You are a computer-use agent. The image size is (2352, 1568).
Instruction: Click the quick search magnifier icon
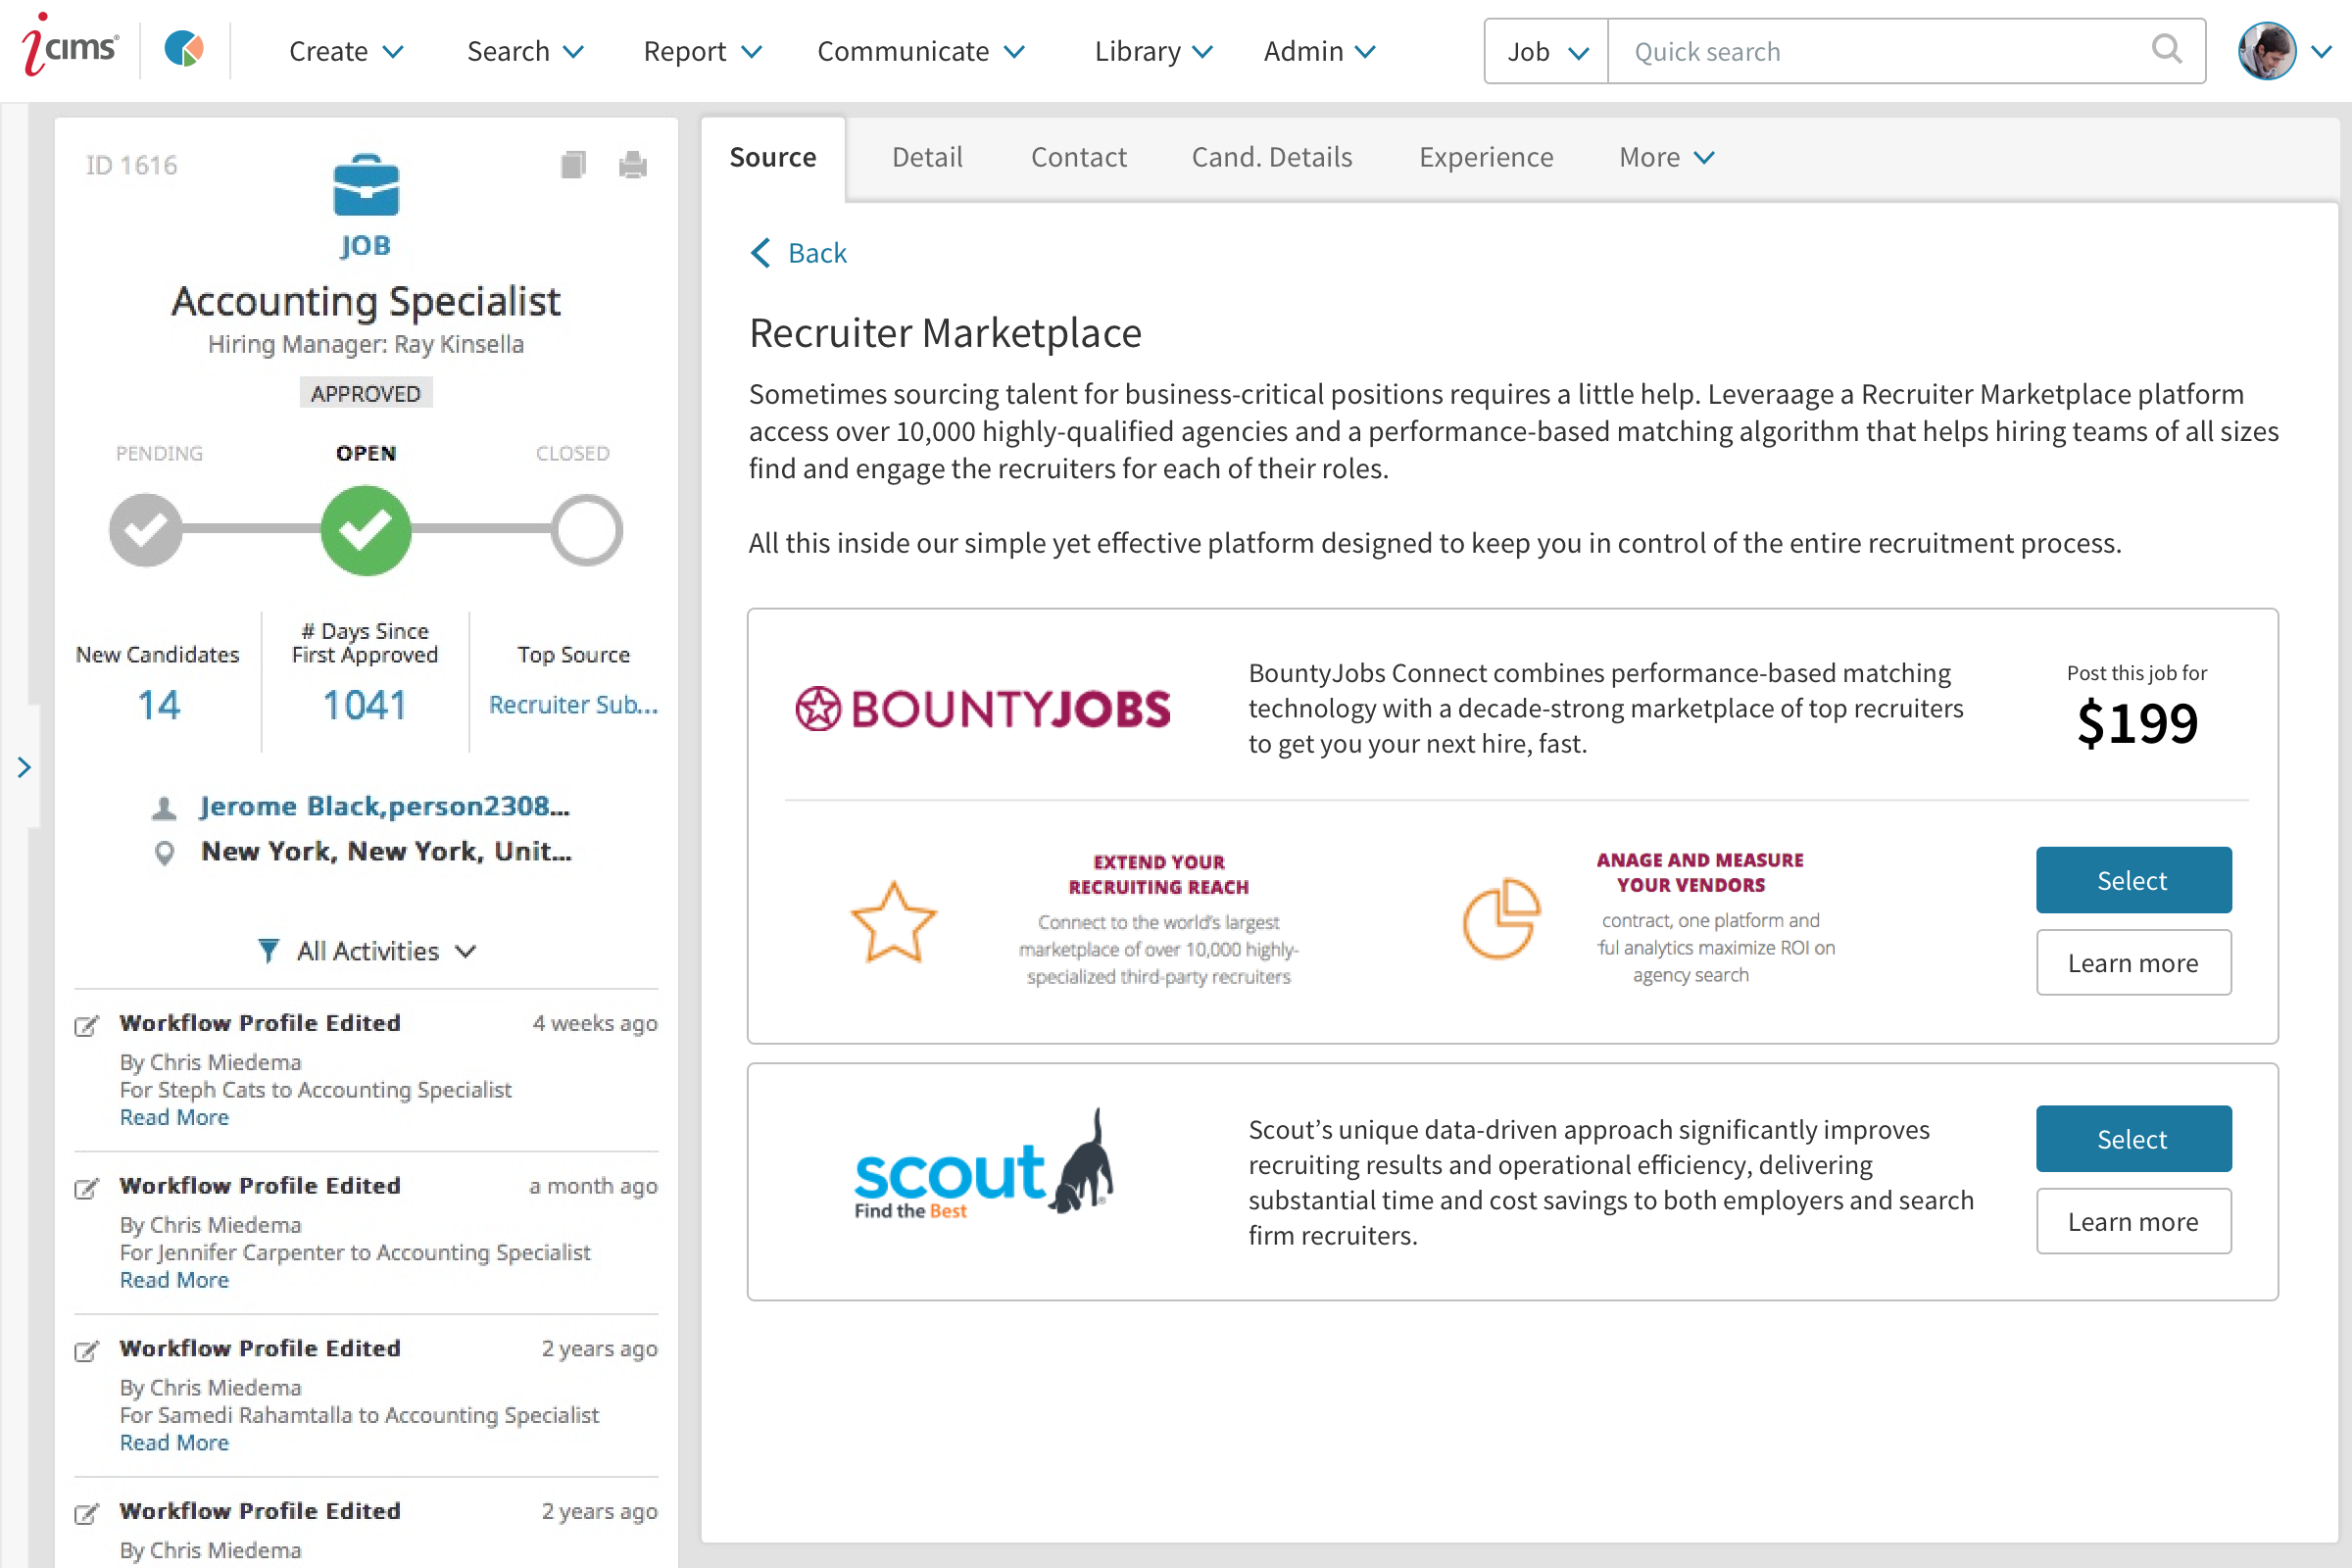click(x=2166, y=49)
